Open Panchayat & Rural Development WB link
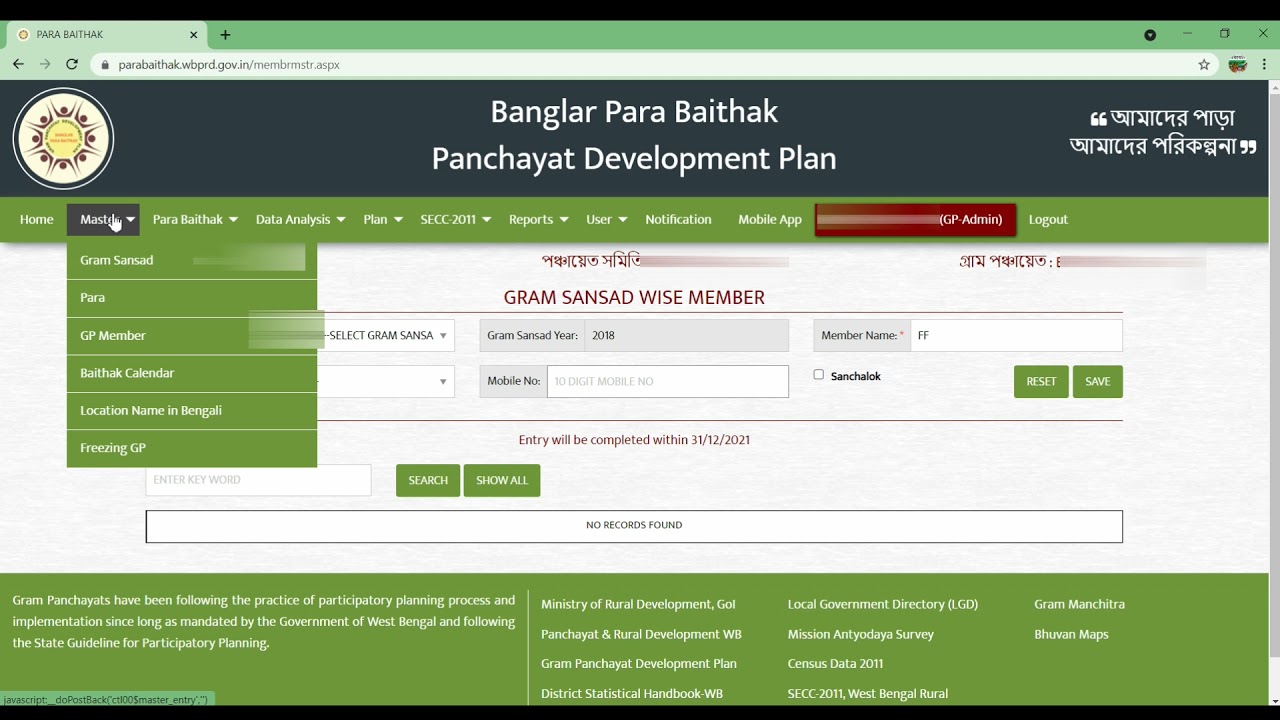Screen dimensions: 1280x720 coord(641,634)
